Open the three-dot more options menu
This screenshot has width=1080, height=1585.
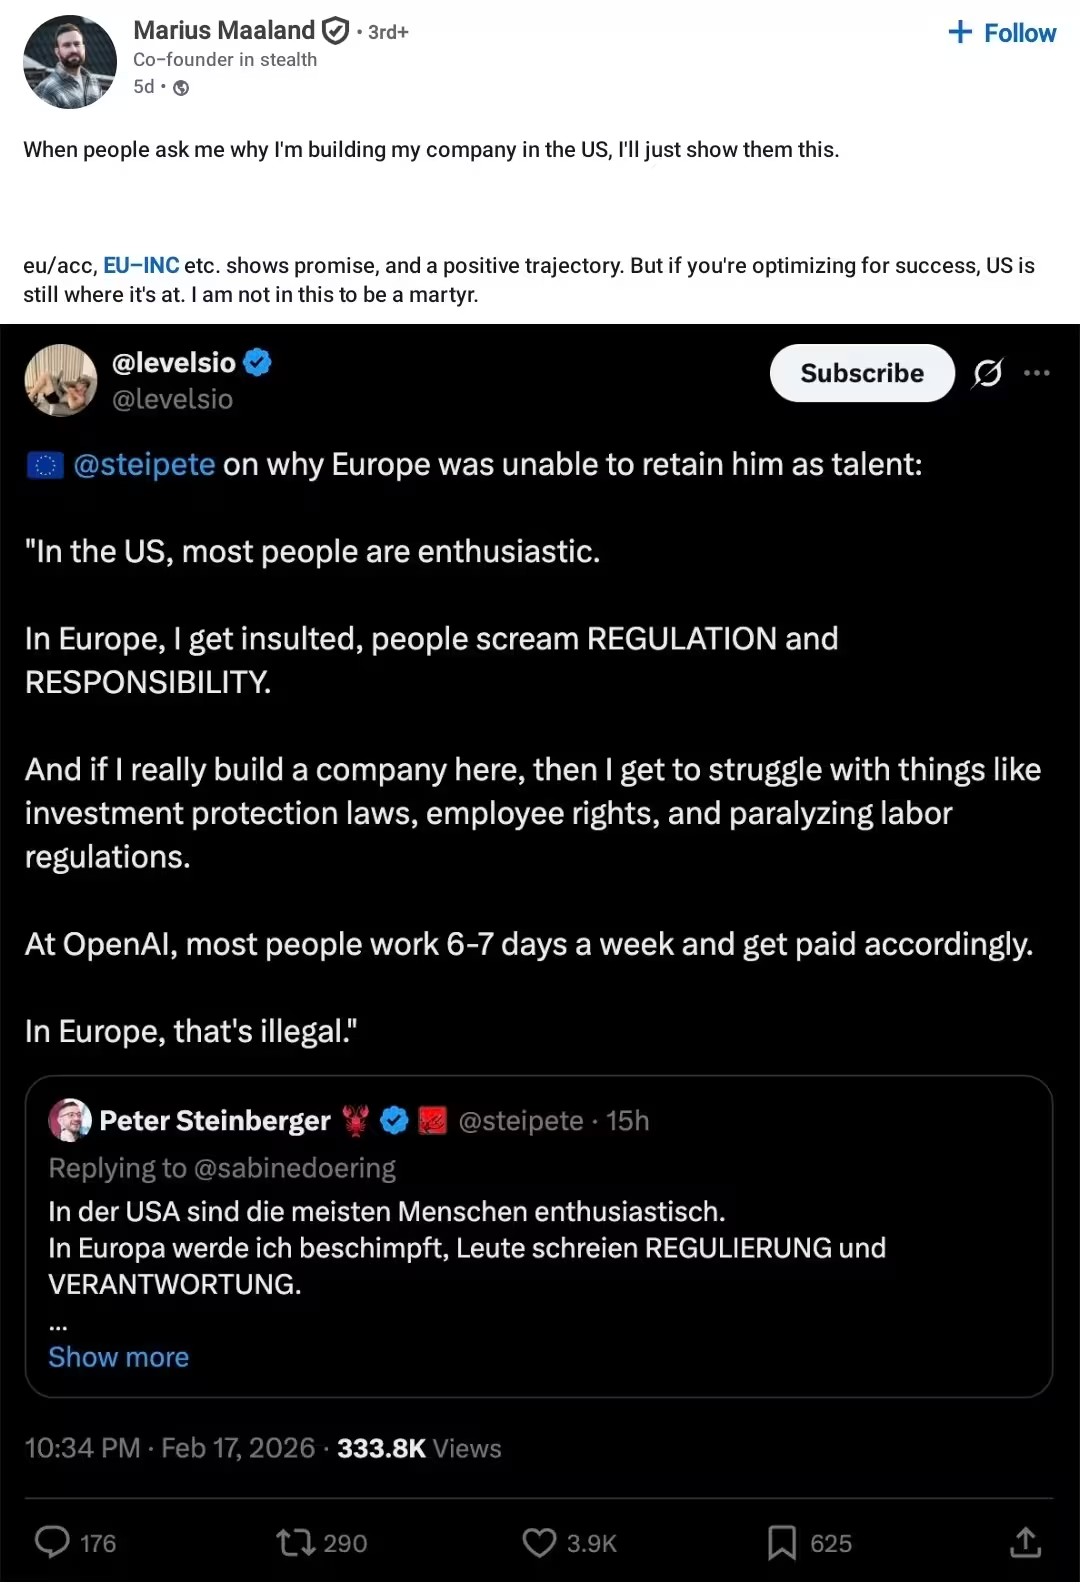pyautogui.click(x=1037, y=373)
